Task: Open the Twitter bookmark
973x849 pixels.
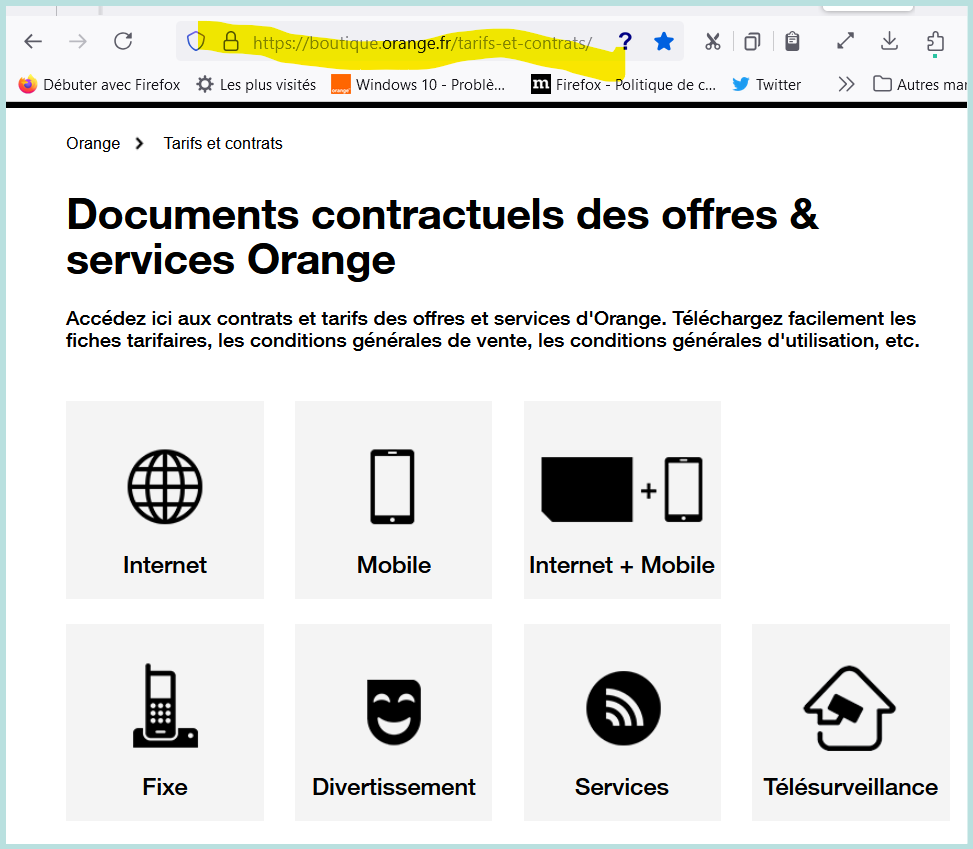Action: [x=767, y=84]
